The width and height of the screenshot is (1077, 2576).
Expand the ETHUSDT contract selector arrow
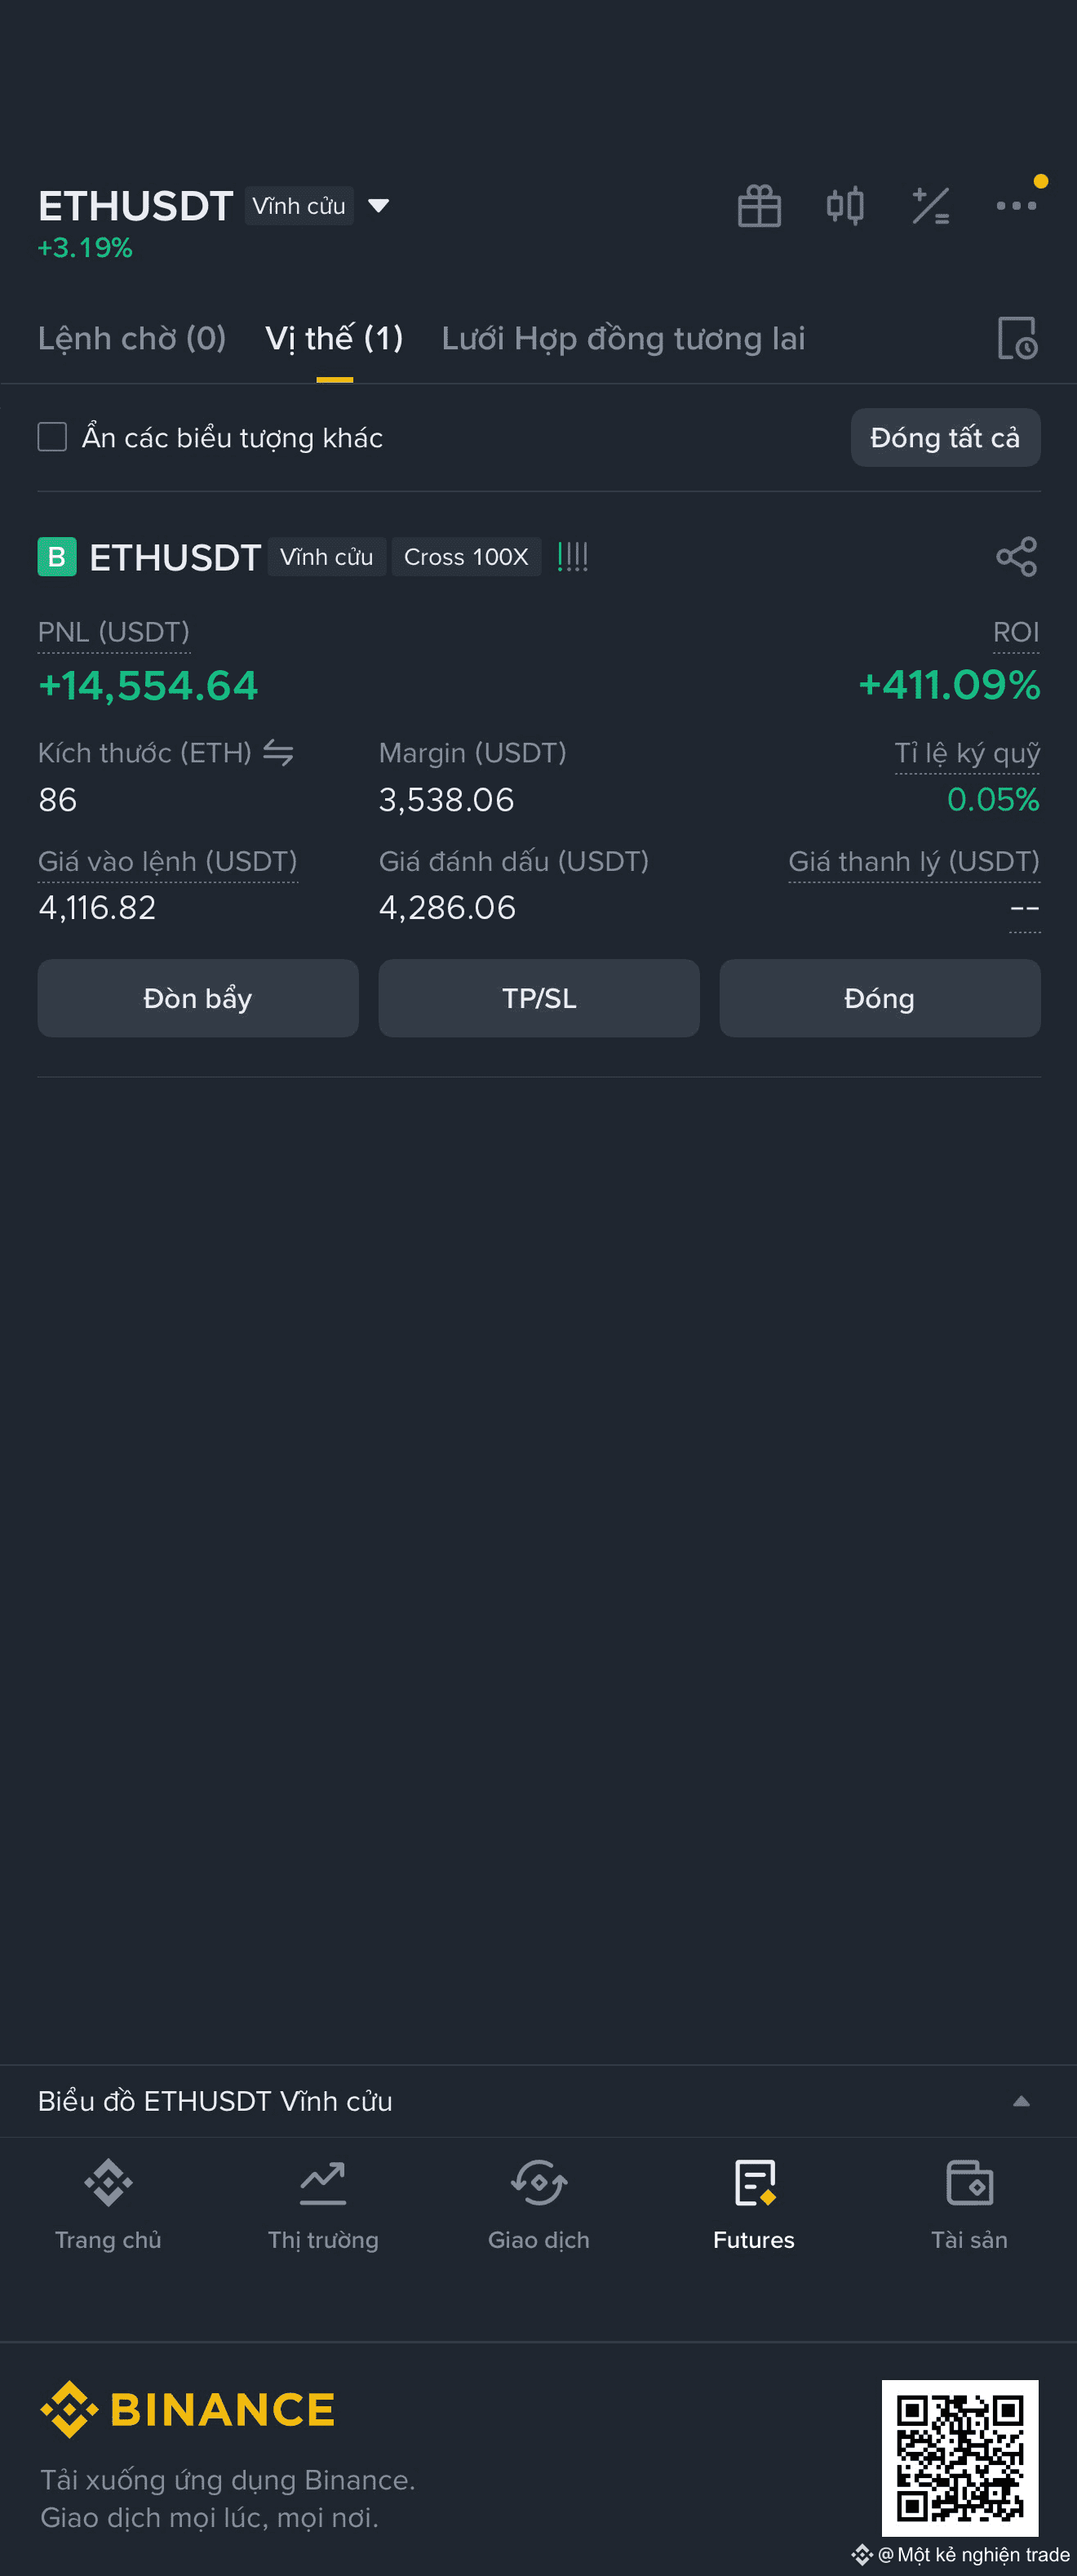click(378, 206)
